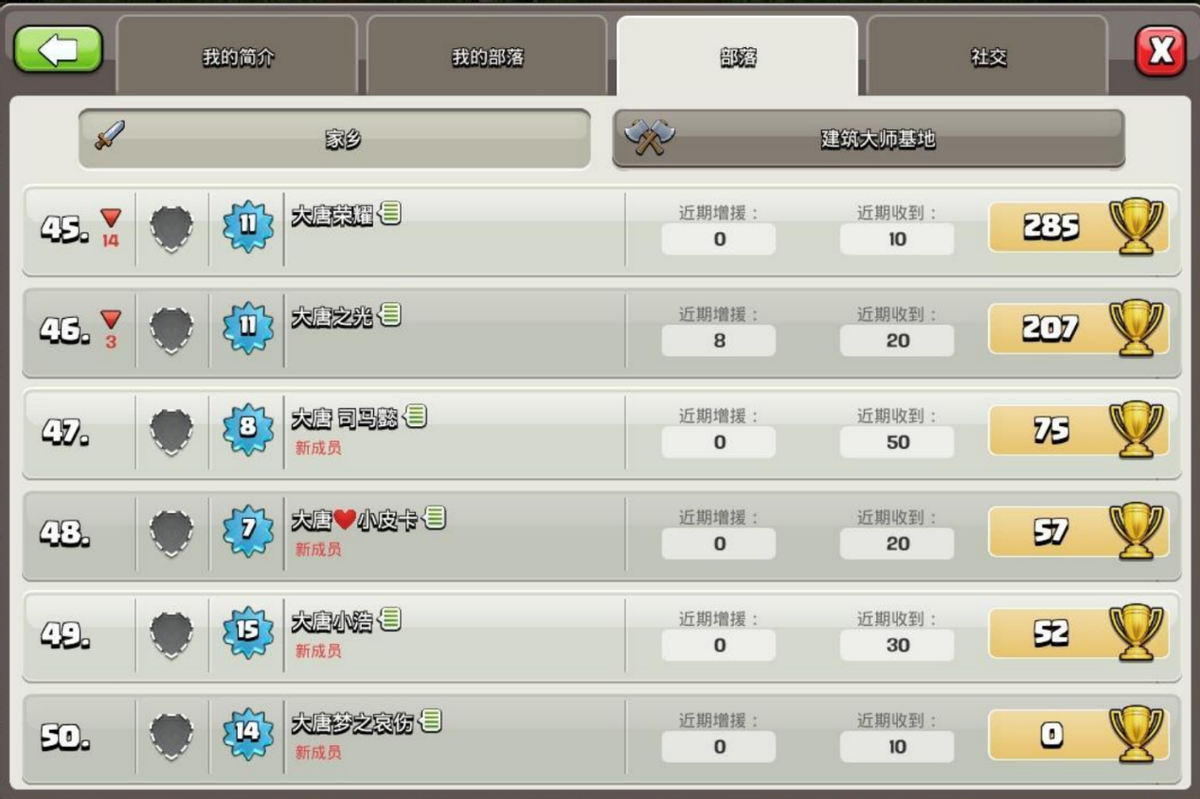The height and width of the screenshot is (799, 1200).
Task: Click the green back arrow button
Action: [58, 49]
